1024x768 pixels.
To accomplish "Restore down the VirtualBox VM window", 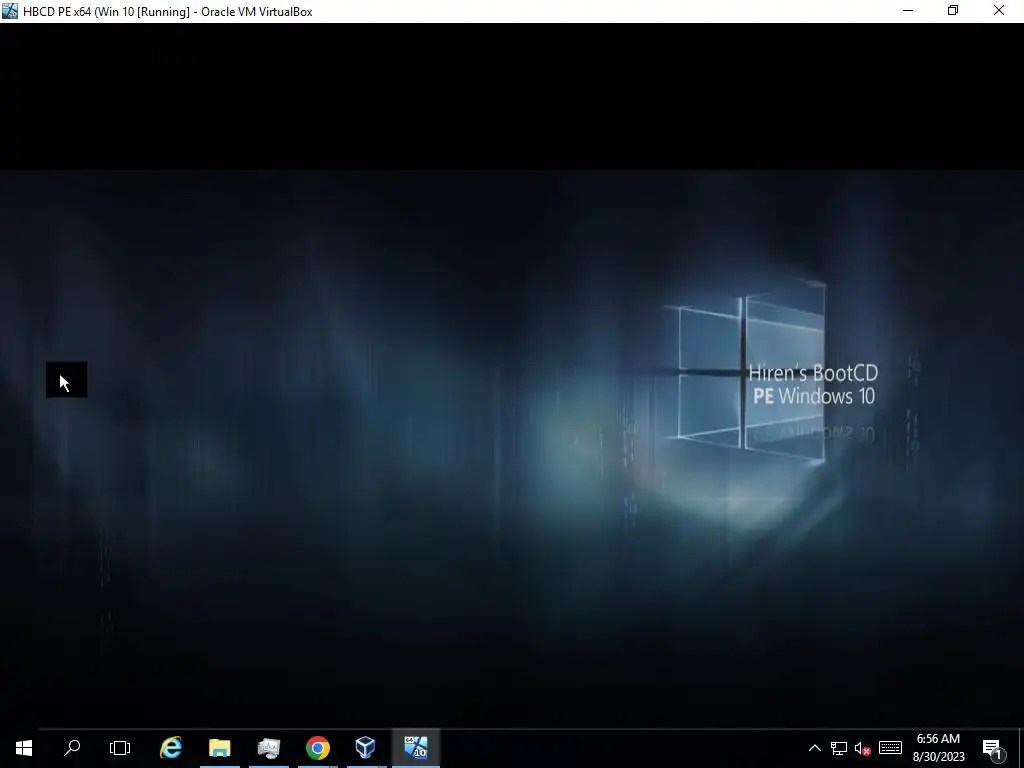I will [x=953, y=11].
